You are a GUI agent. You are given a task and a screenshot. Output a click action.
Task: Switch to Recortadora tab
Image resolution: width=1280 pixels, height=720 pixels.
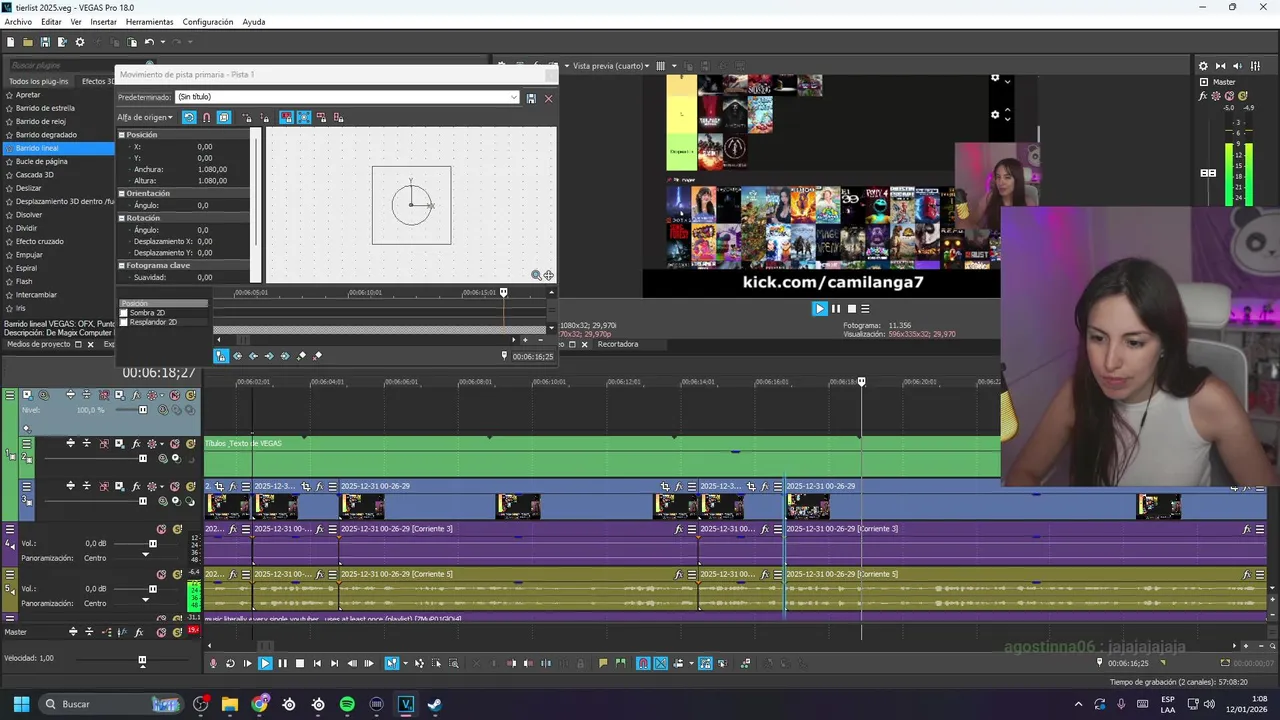pos(618,344)
